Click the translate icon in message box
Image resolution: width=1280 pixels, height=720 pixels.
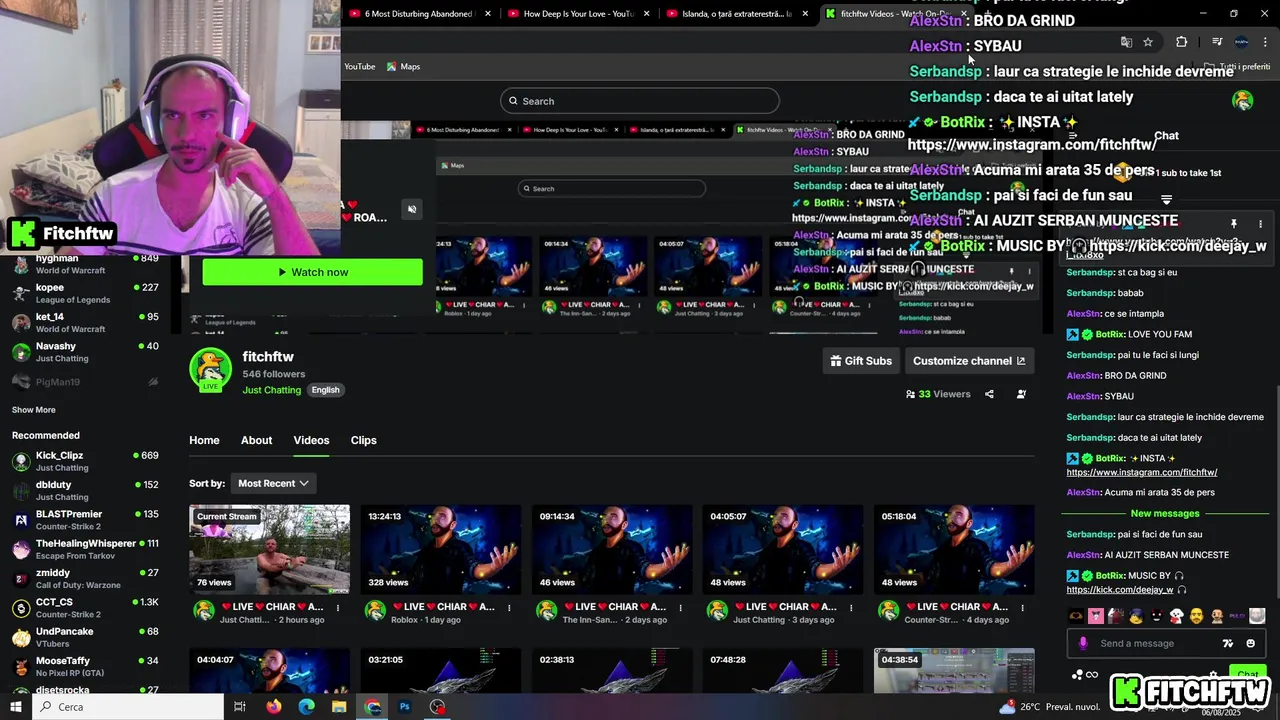[x=1228, y=643]
